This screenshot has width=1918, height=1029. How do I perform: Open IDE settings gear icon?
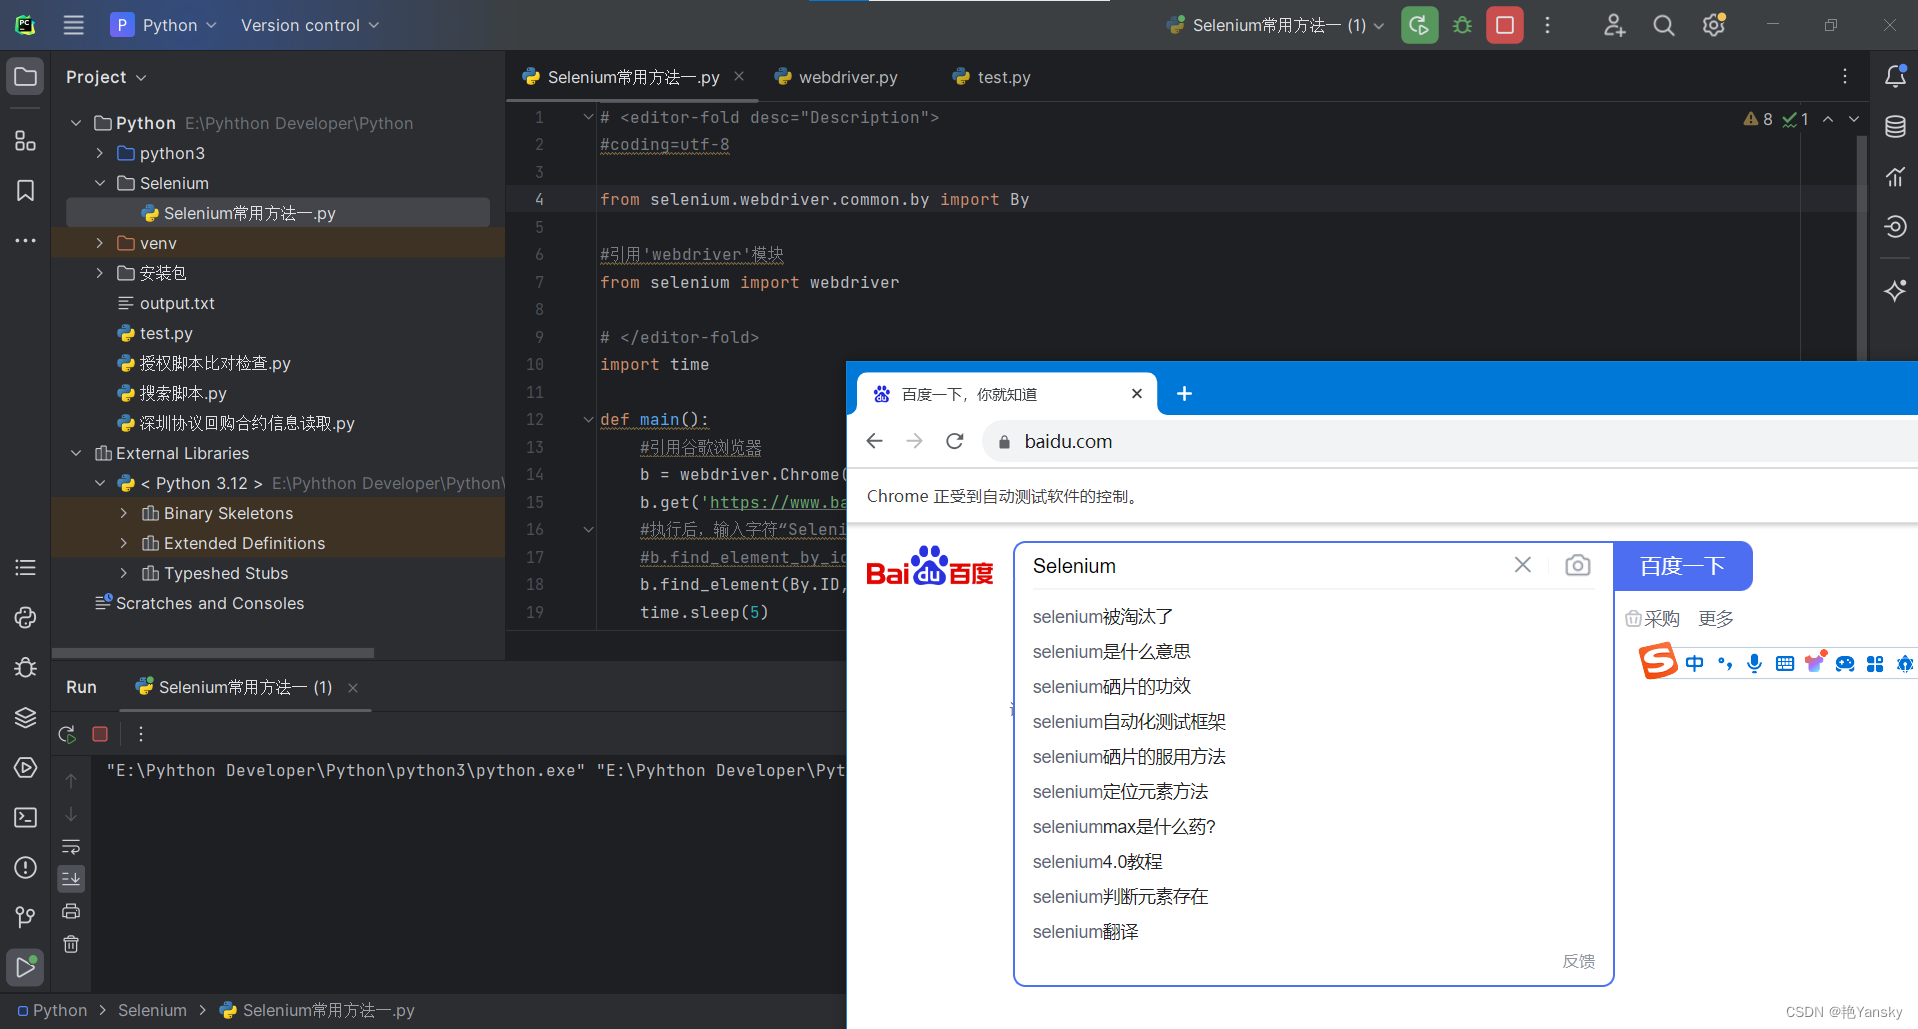(1714, 25)
